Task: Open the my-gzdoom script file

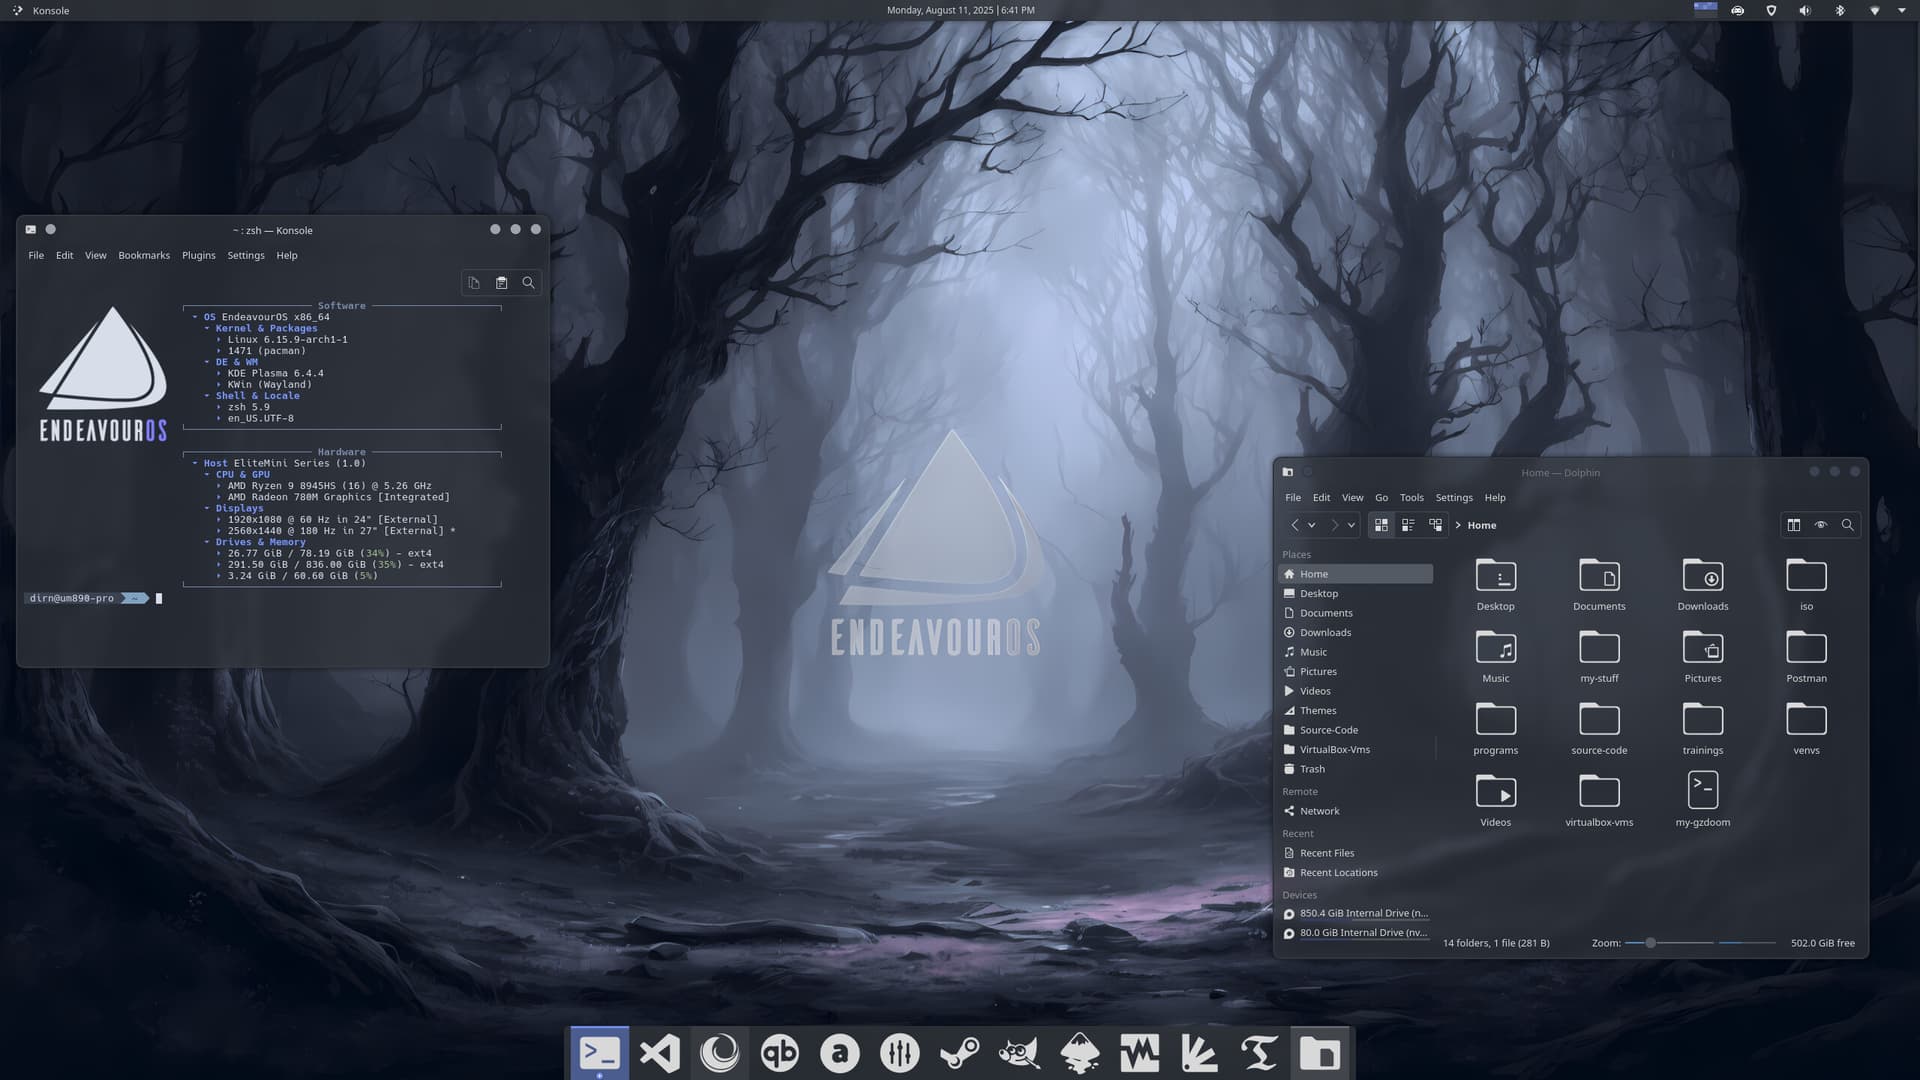Action: [1702, 791]
